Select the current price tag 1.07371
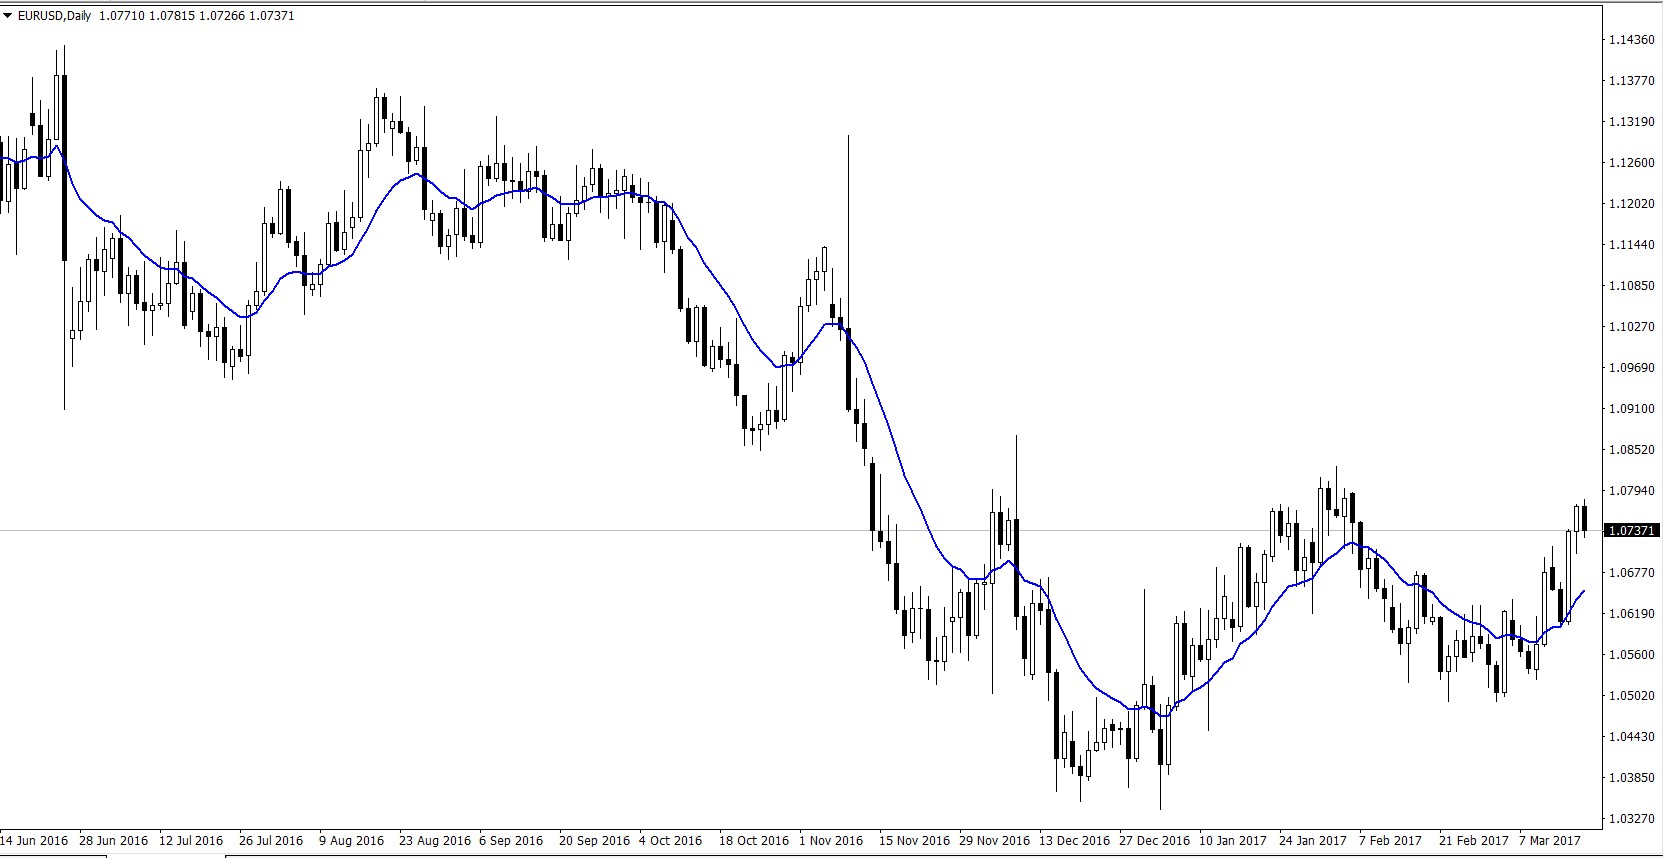The image size is (1663, 858). point(1630,530)
